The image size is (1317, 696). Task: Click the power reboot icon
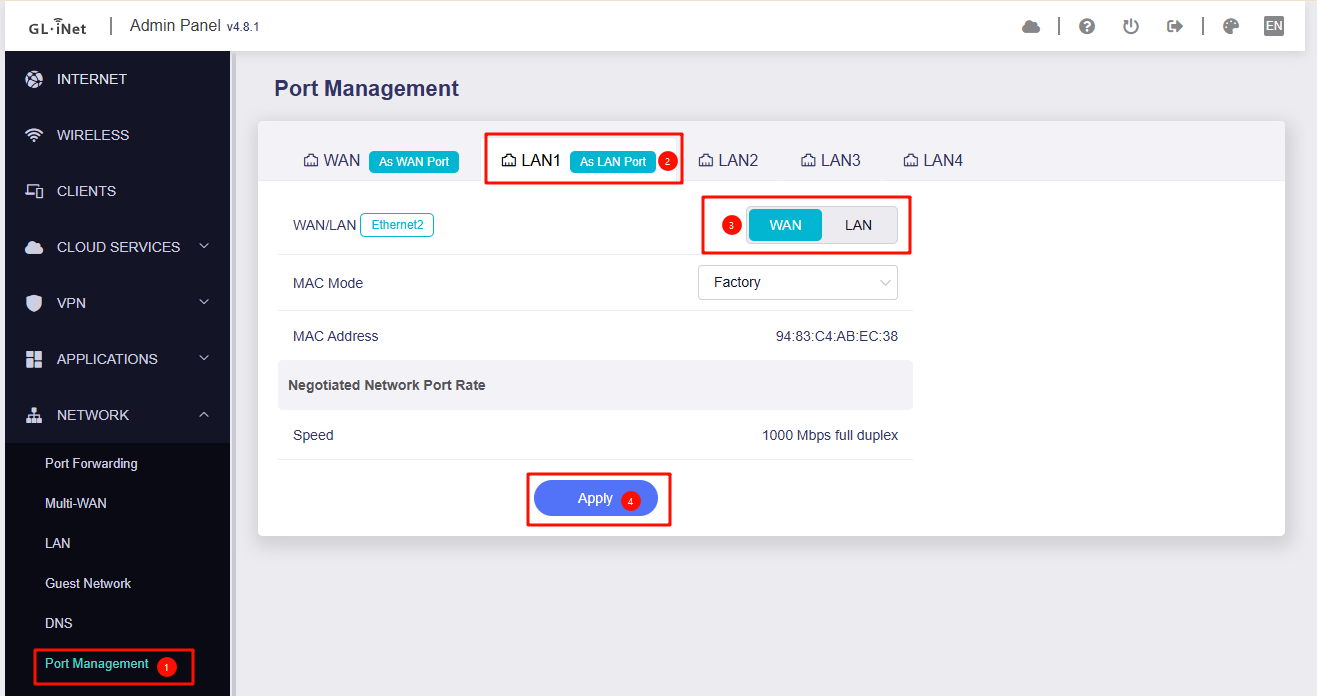(x=1131, y=27)
